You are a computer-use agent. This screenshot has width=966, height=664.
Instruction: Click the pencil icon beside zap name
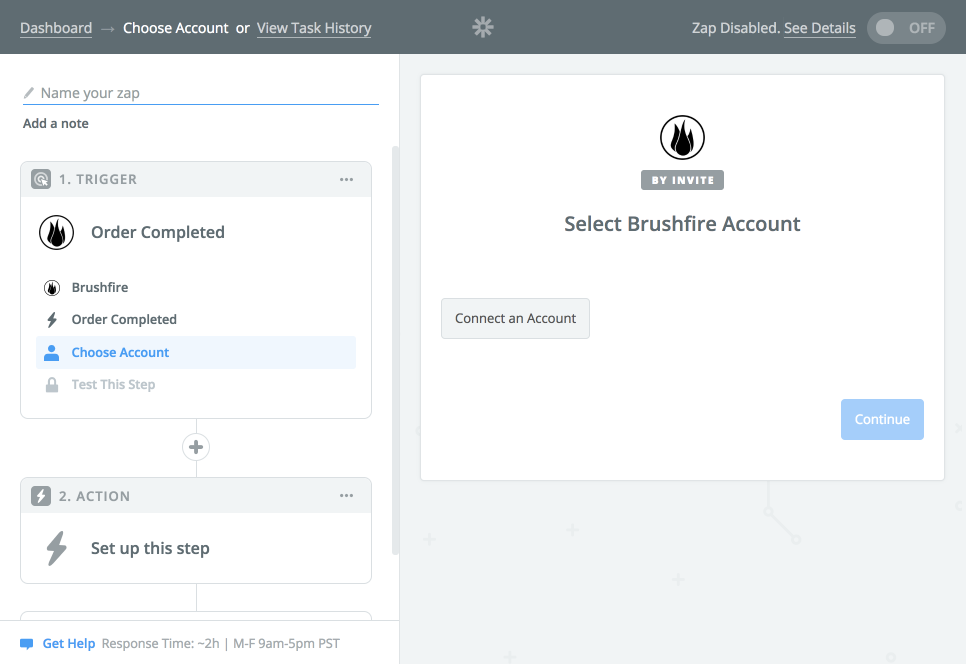[x=28, y=93]
